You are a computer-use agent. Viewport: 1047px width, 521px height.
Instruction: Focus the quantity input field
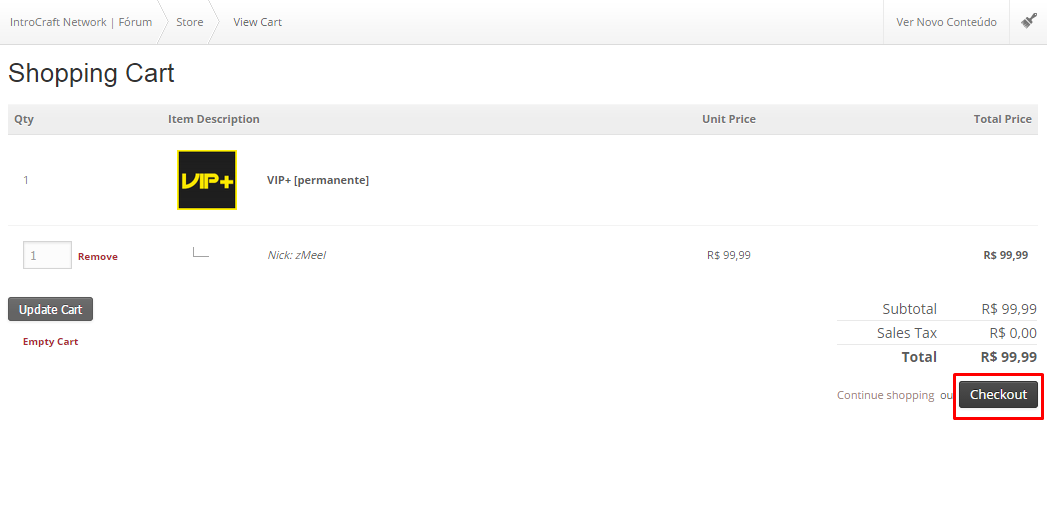click(47, 255)
